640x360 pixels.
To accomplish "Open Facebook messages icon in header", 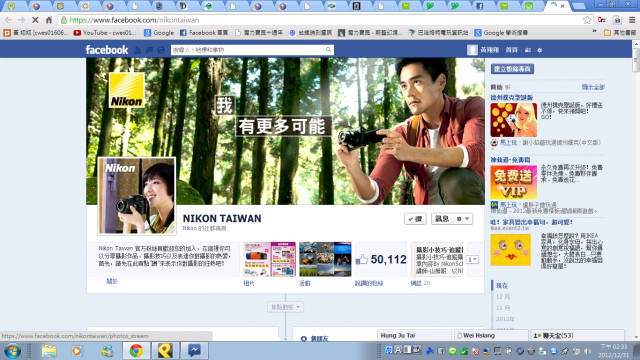I will click(x=149, y=50).
